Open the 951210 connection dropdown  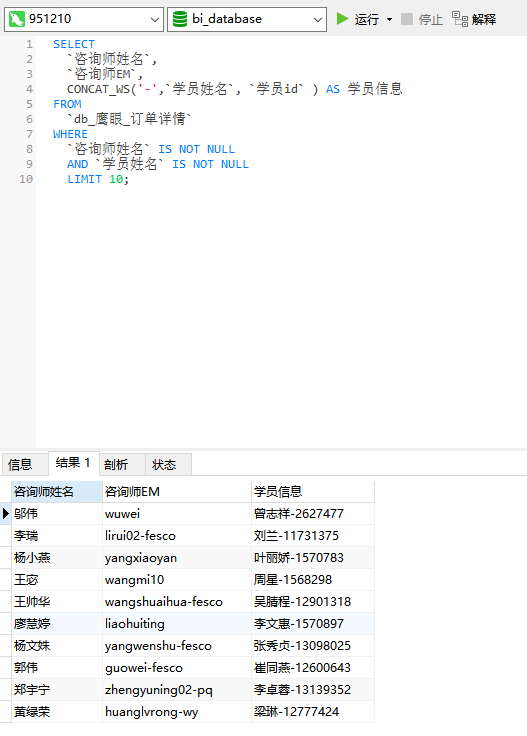point(154,20)
